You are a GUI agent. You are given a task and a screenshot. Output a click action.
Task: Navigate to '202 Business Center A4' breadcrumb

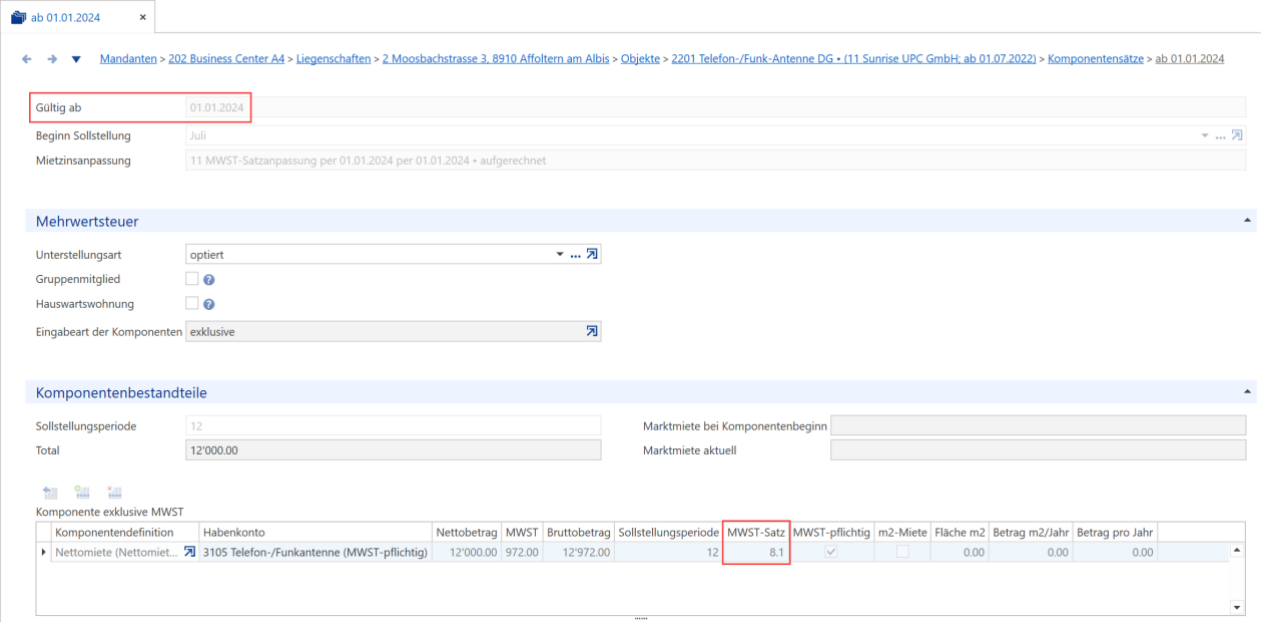point(226,59)
